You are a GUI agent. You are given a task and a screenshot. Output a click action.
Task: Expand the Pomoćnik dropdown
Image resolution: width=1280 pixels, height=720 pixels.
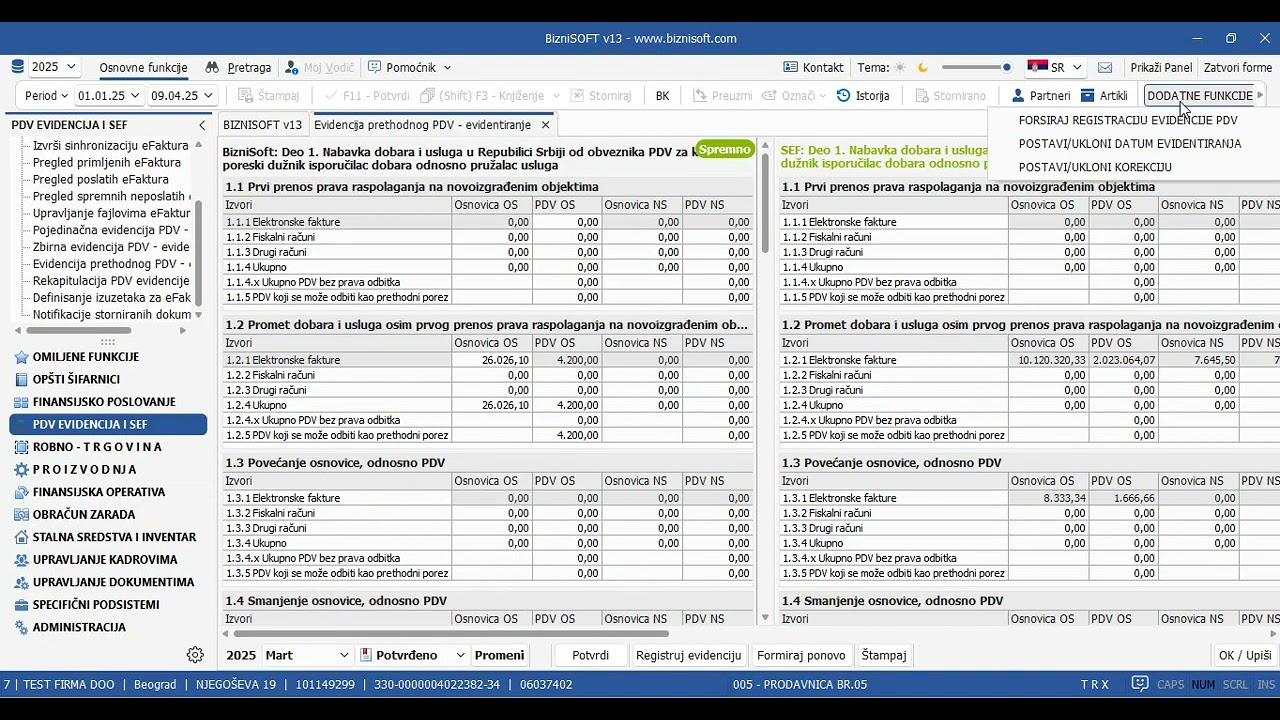click(x=447, y=67)
